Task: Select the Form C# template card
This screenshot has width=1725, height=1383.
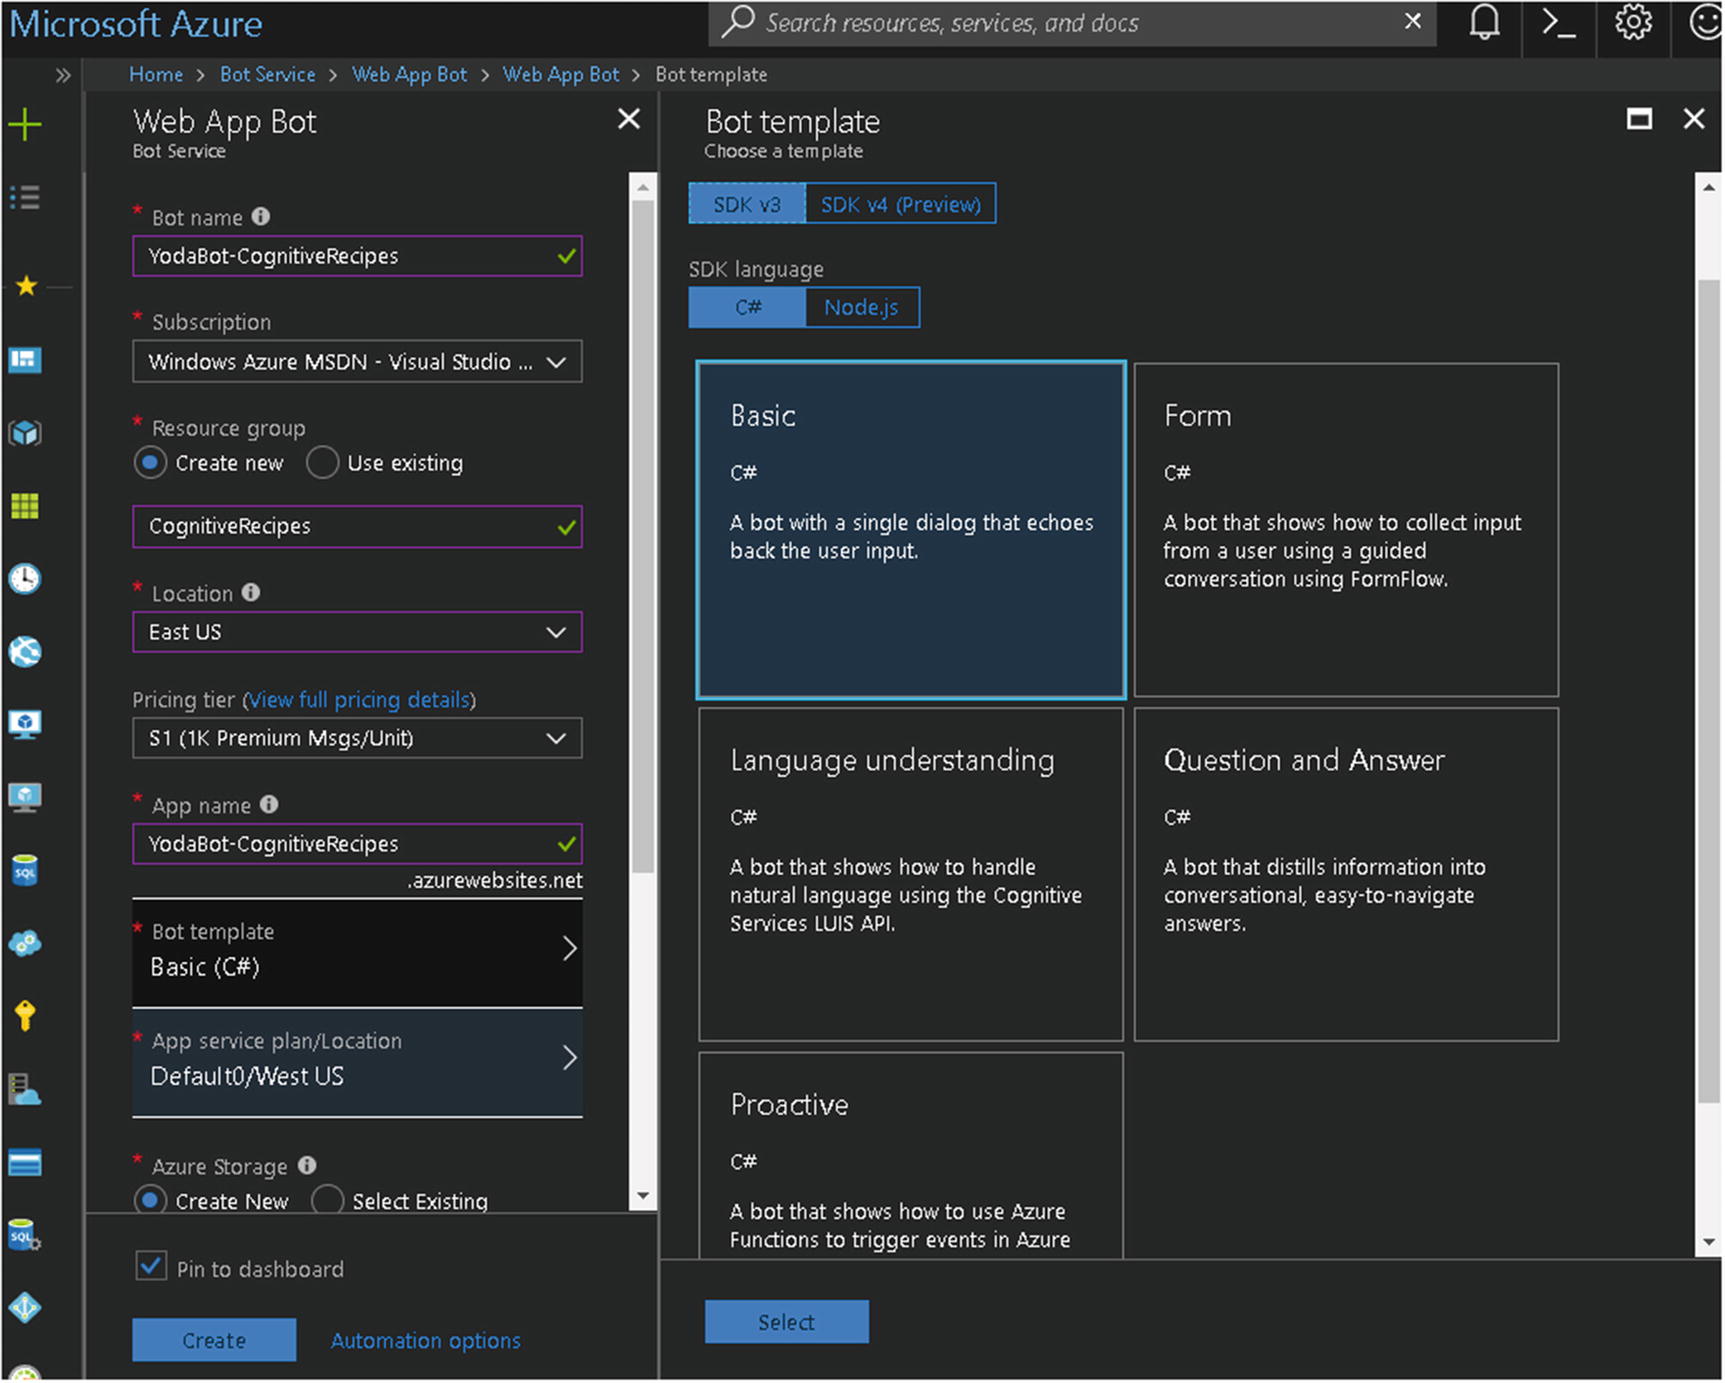Action: click(1346, 529)
